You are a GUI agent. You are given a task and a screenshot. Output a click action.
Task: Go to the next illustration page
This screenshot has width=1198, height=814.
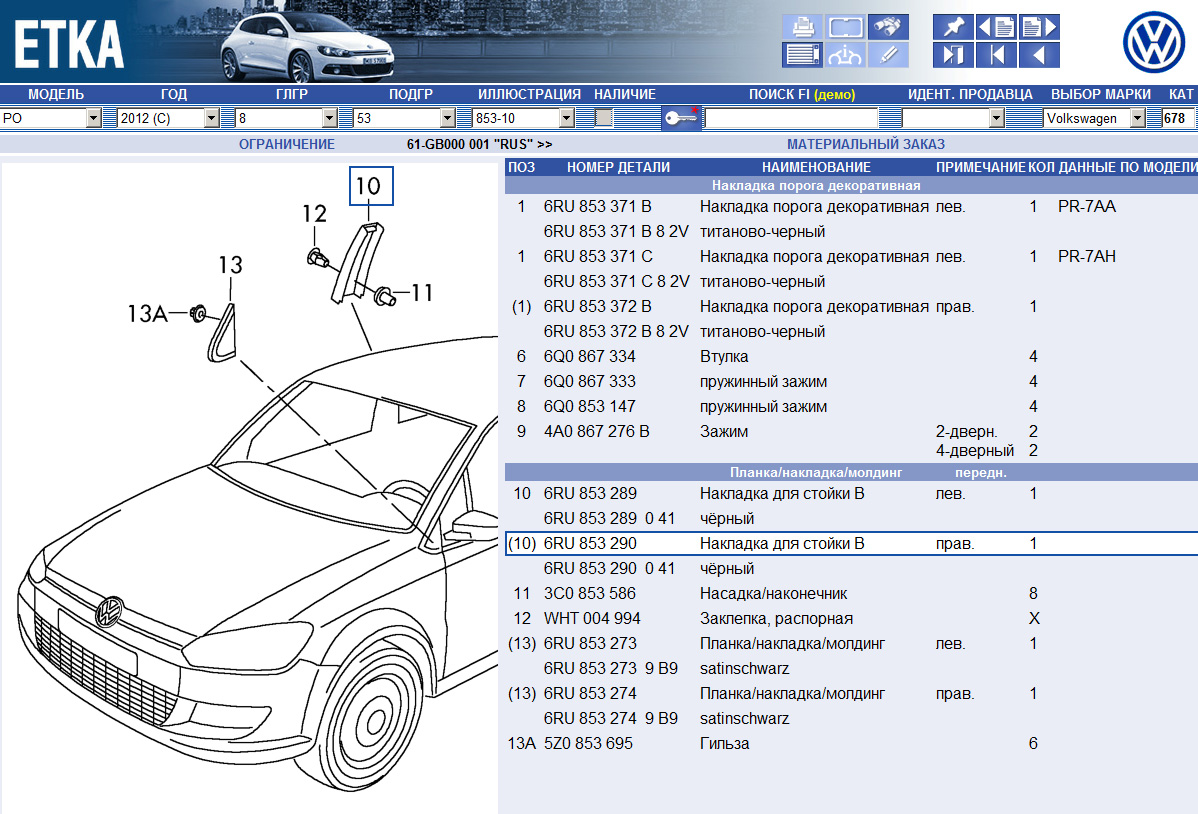(x=1038, y=27)
